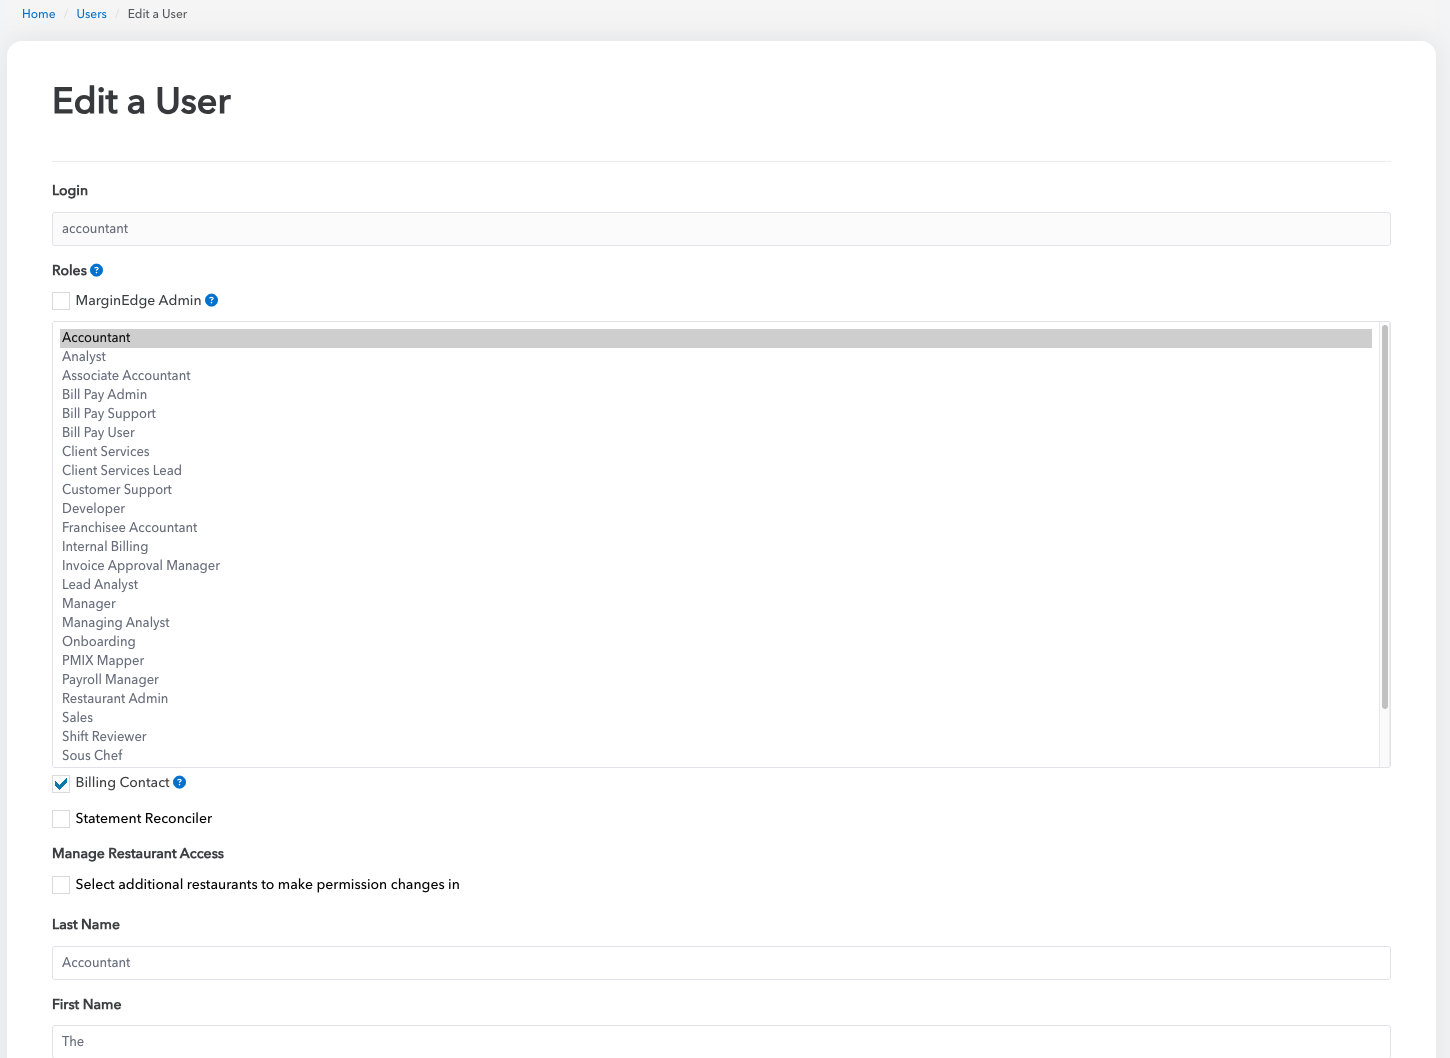Viewport: 1450px width, 1058px height.
Task: Enable the MarginEdge Admin checkbox
Action: pos(61,301)
